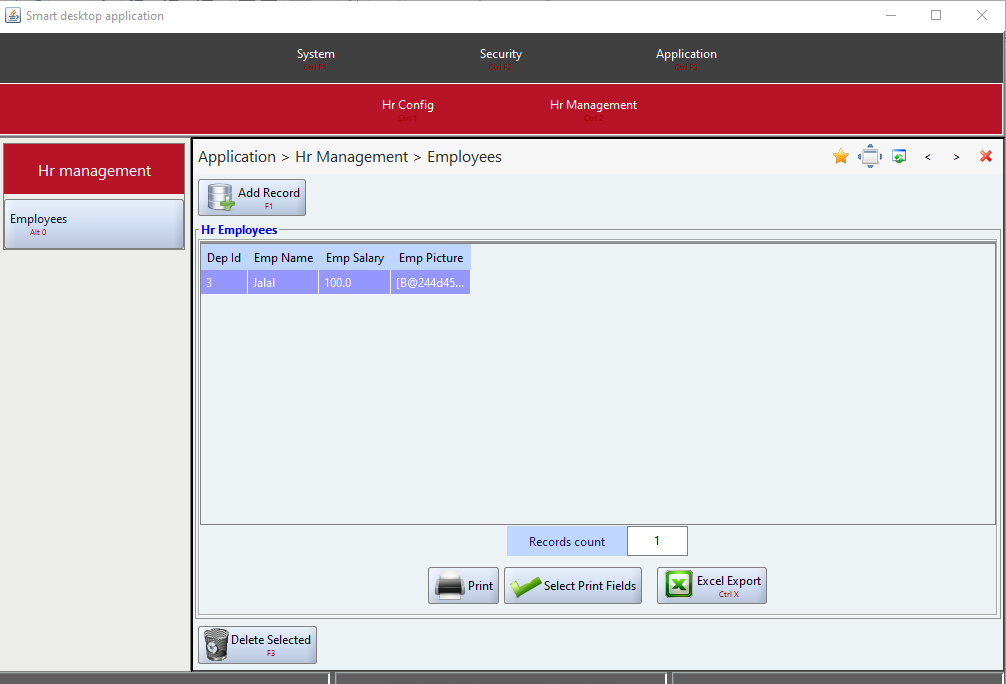
Task: Go forward with the right arrow
Action: pos(957,157)
